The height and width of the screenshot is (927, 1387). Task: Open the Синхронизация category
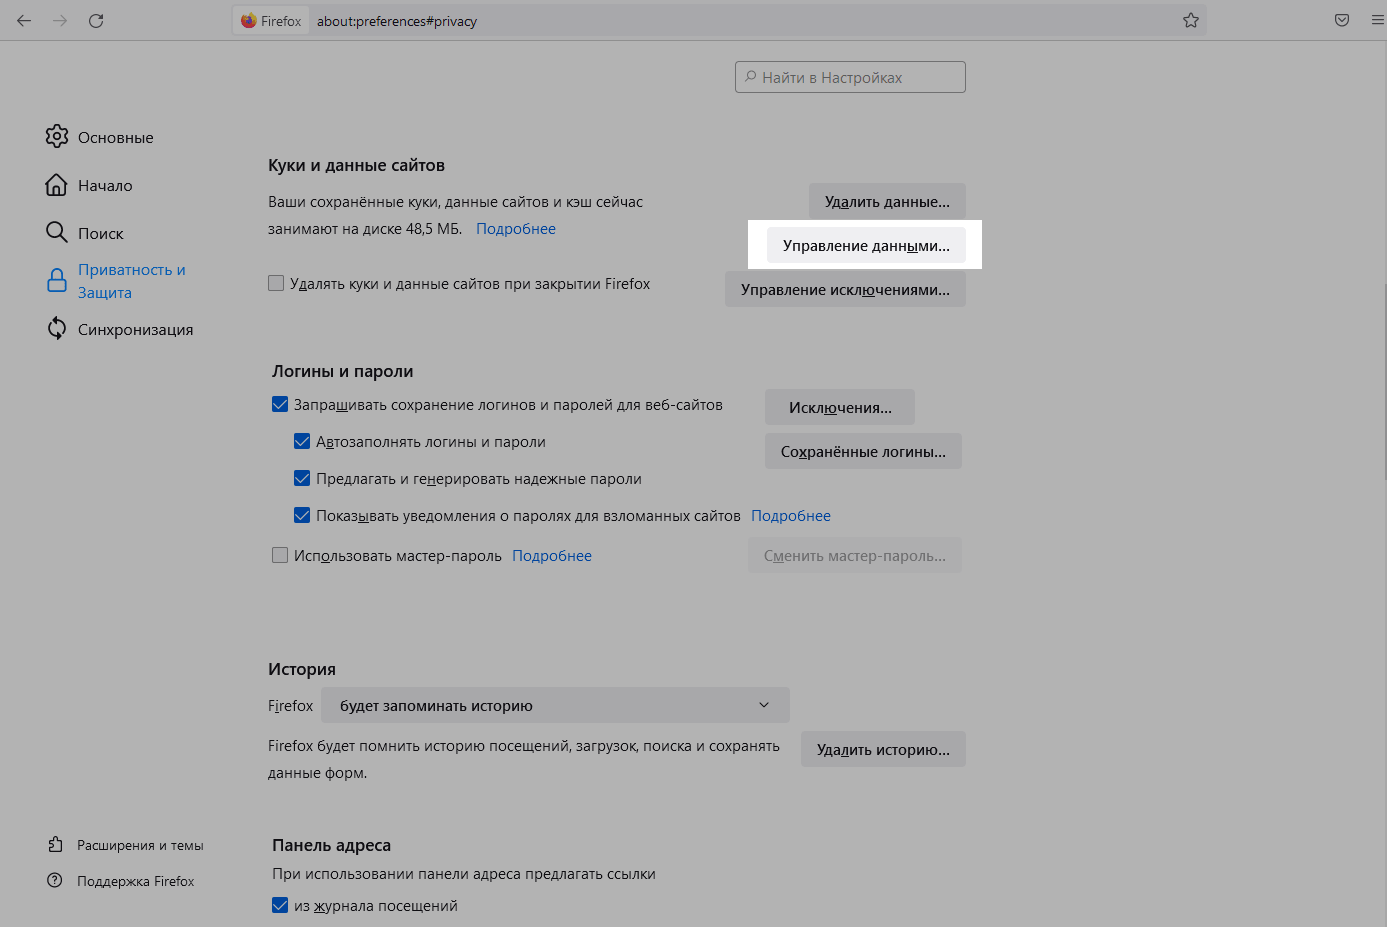136,329
